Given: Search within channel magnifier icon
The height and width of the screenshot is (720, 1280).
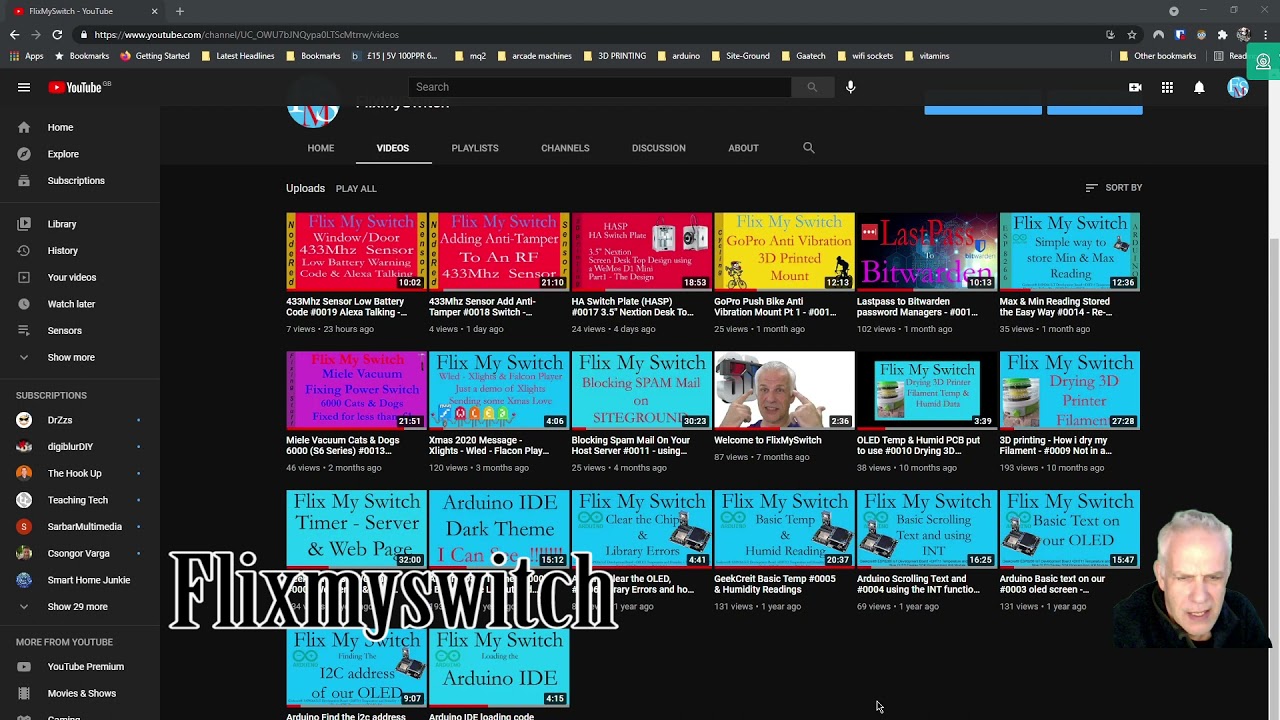Looking at the screenshot, I should point(808,148).
